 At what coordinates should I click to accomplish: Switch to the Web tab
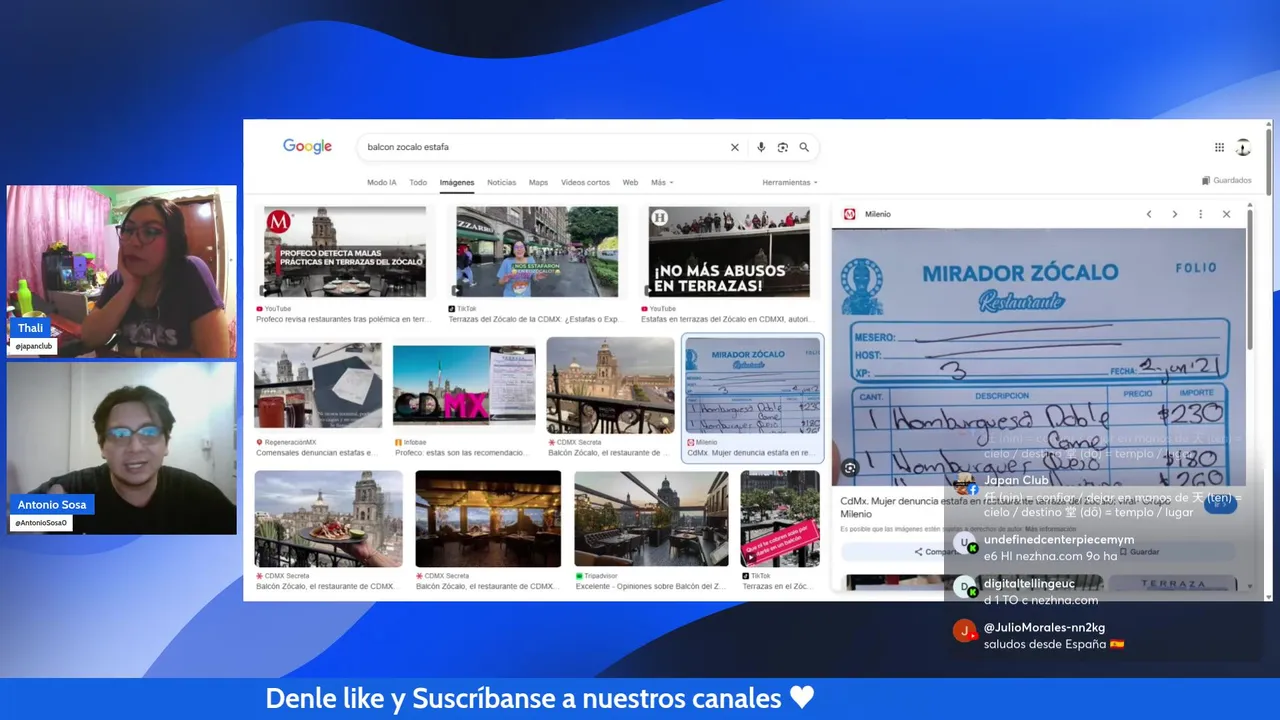click(630, 182)
